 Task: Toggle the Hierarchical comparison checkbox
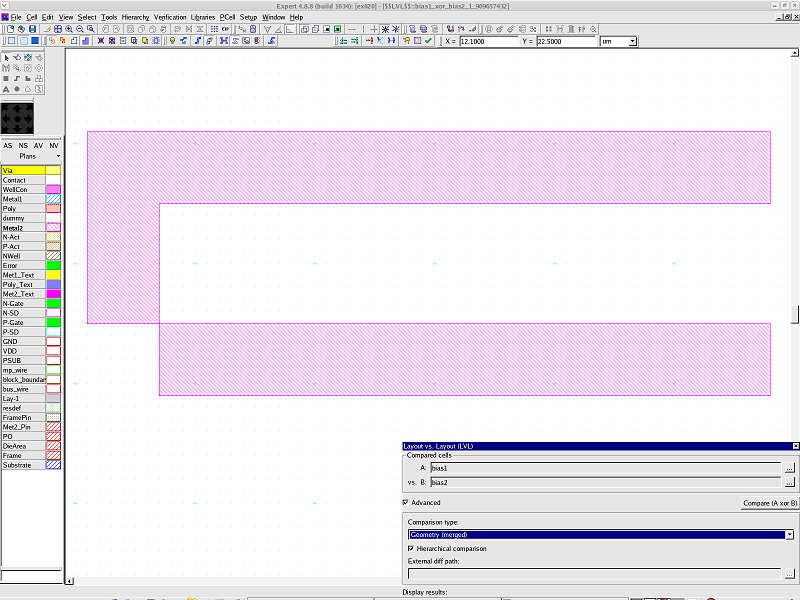click(x=411, y=548)
